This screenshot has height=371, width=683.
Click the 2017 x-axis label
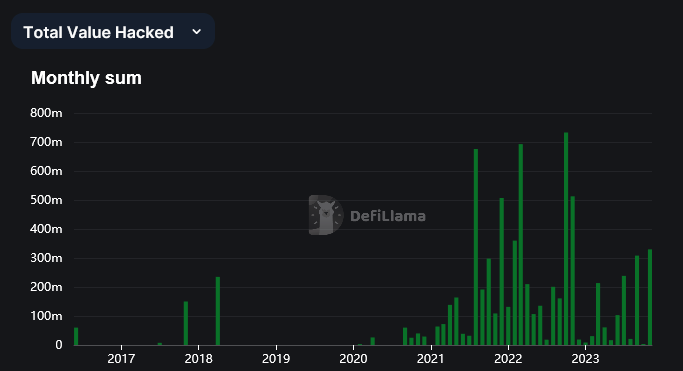tap(121, 358)
